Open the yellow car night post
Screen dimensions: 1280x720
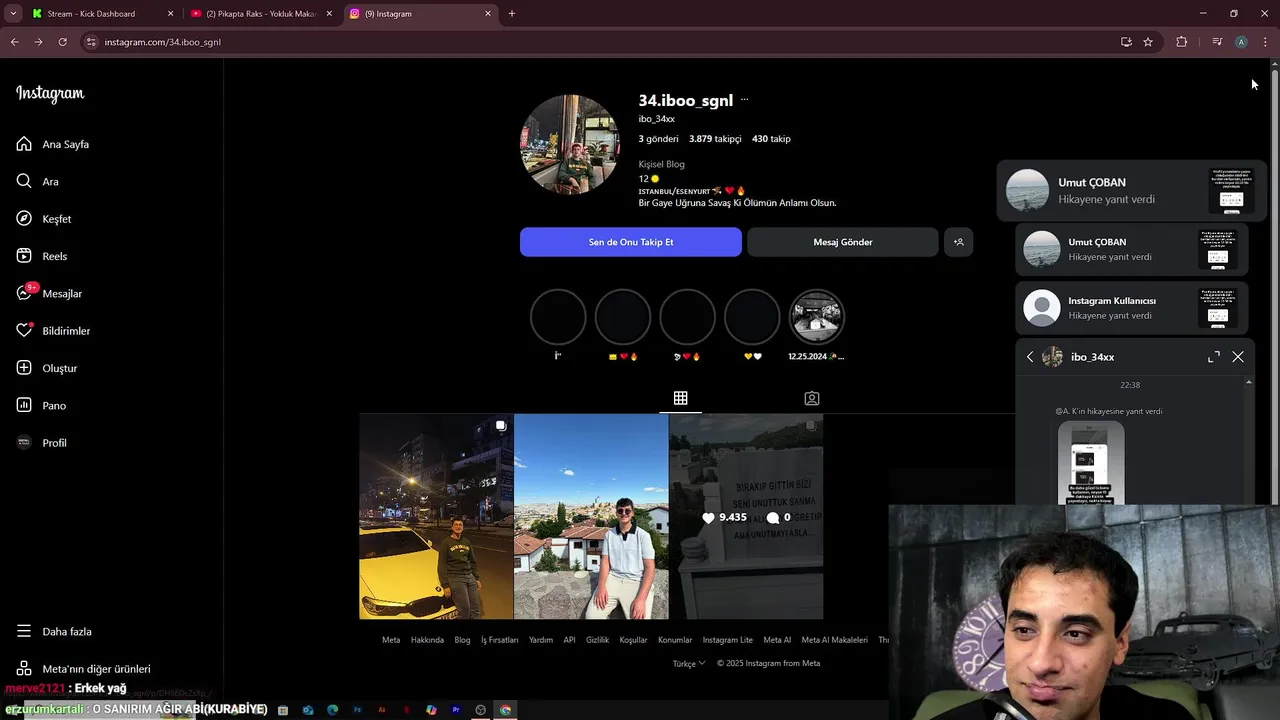coord(436,516)
